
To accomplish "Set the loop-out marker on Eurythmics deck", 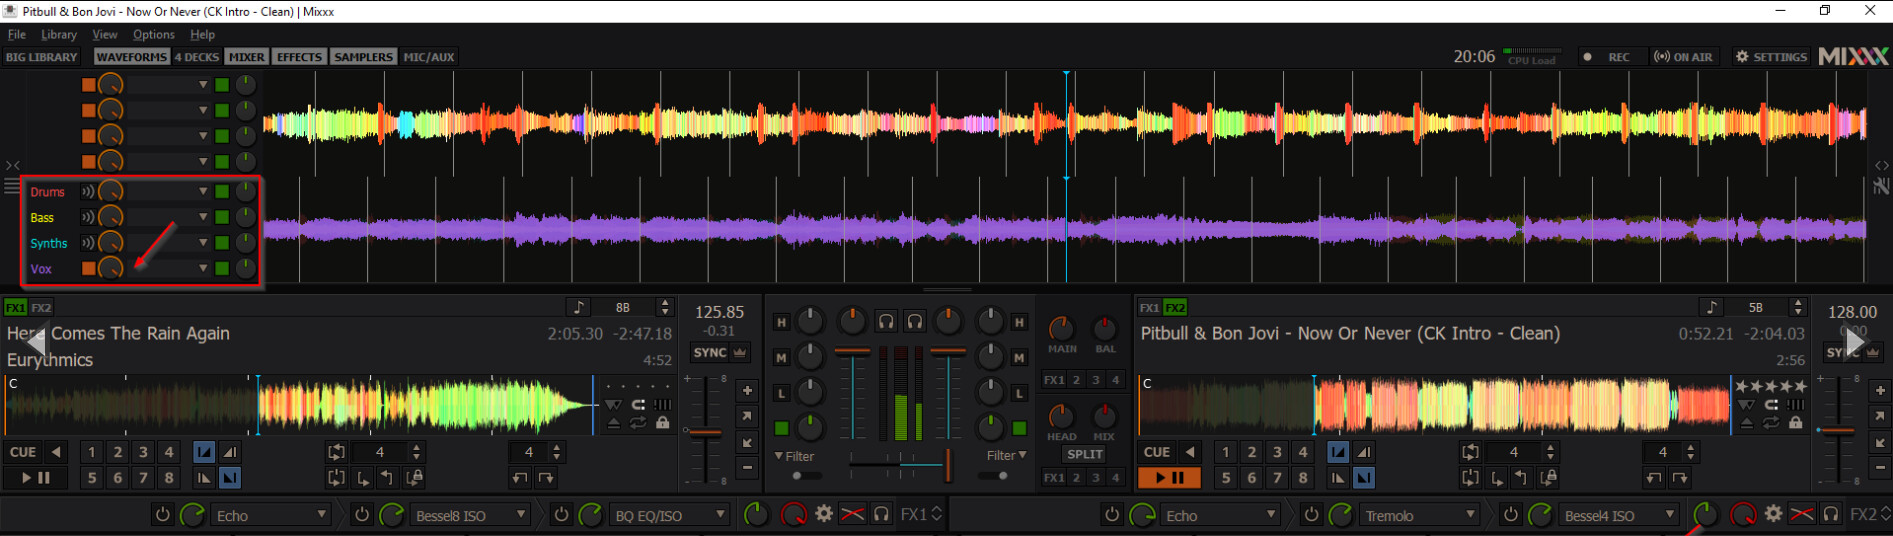I will point(387,478).
